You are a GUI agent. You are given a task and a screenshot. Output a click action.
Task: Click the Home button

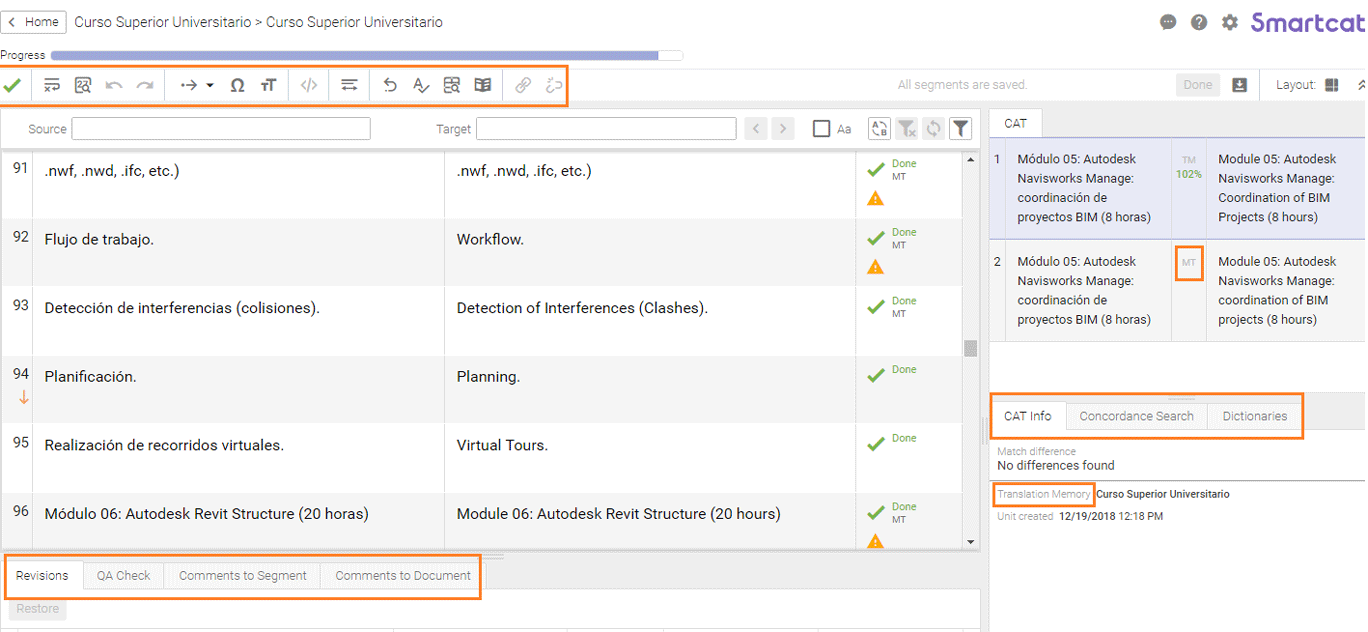(33, 21)
